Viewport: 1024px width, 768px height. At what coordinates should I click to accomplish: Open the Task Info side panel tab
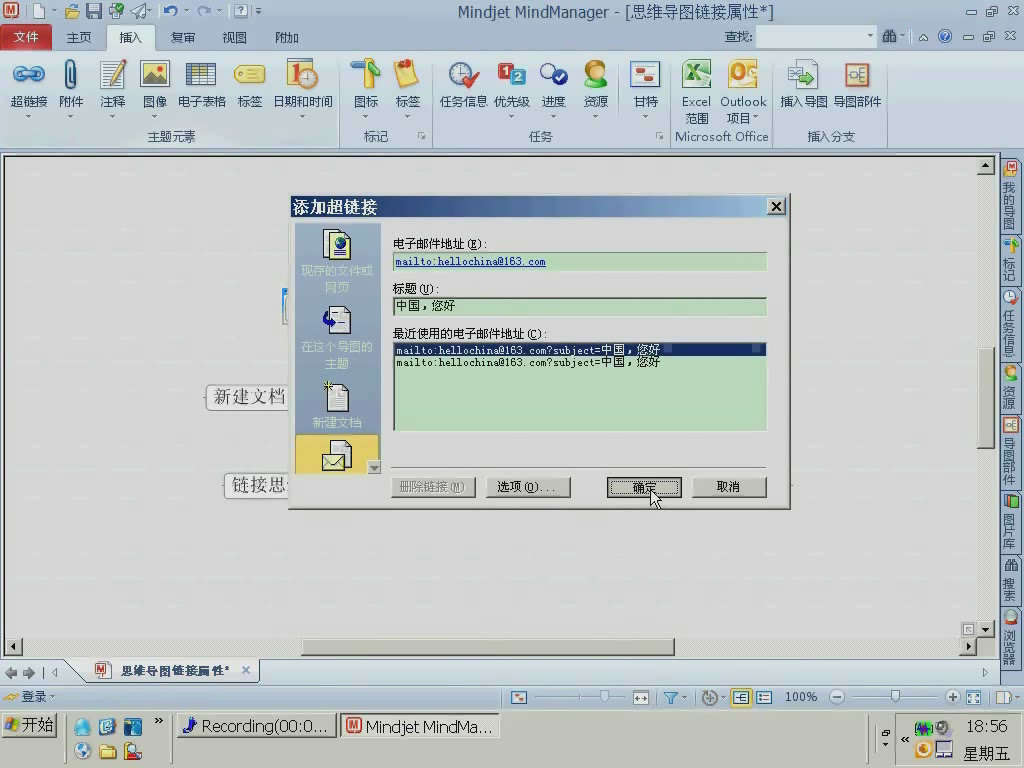pos(1010,324)
